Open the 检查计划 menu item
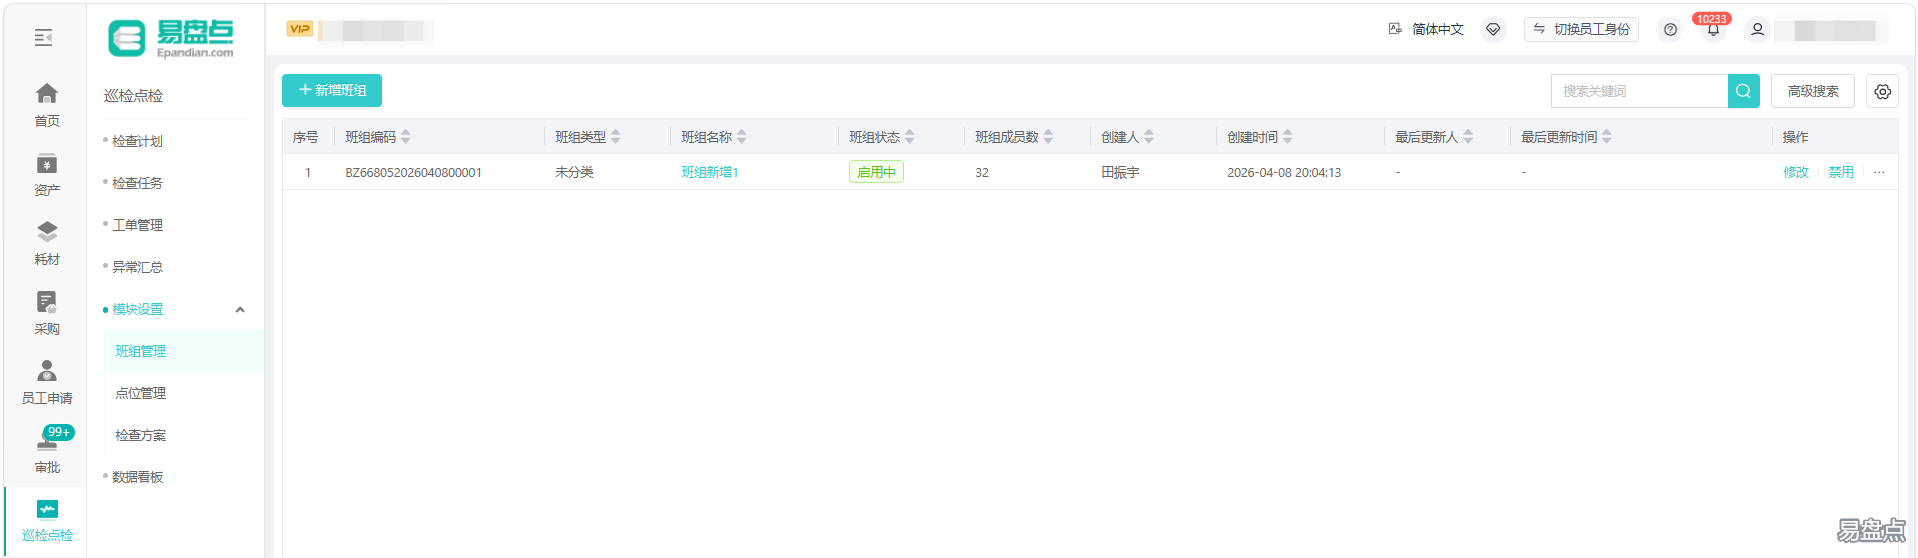The width and height of the screenshot is (1918, 558). click(137, 141)
